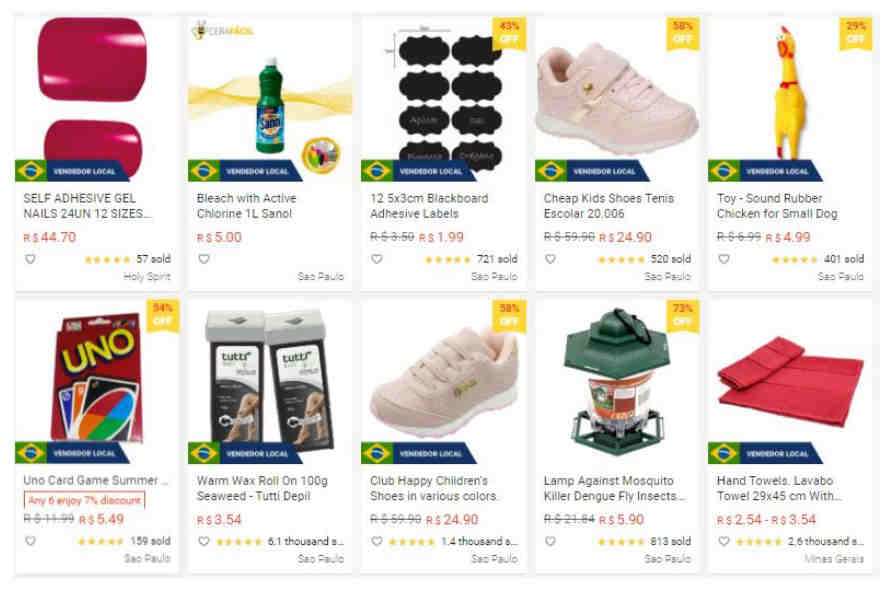Select the 73% OFF badge on mosquito lamp
This screenshot has height=590, width=893.
click(682, 316)
